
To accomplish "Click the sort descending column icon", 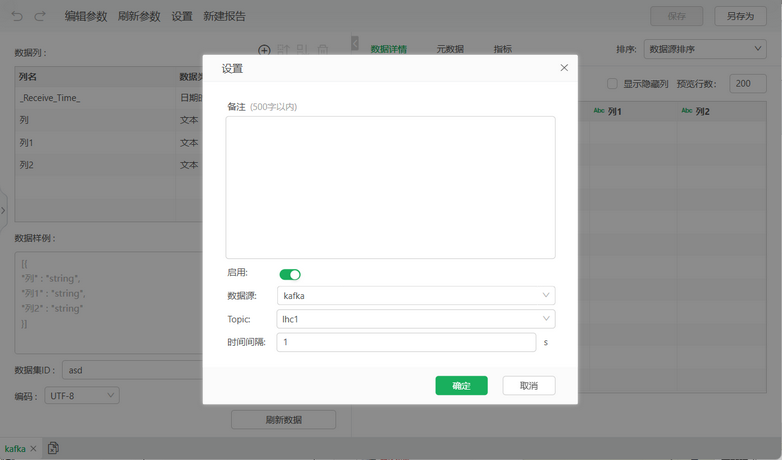I will 302,50.
